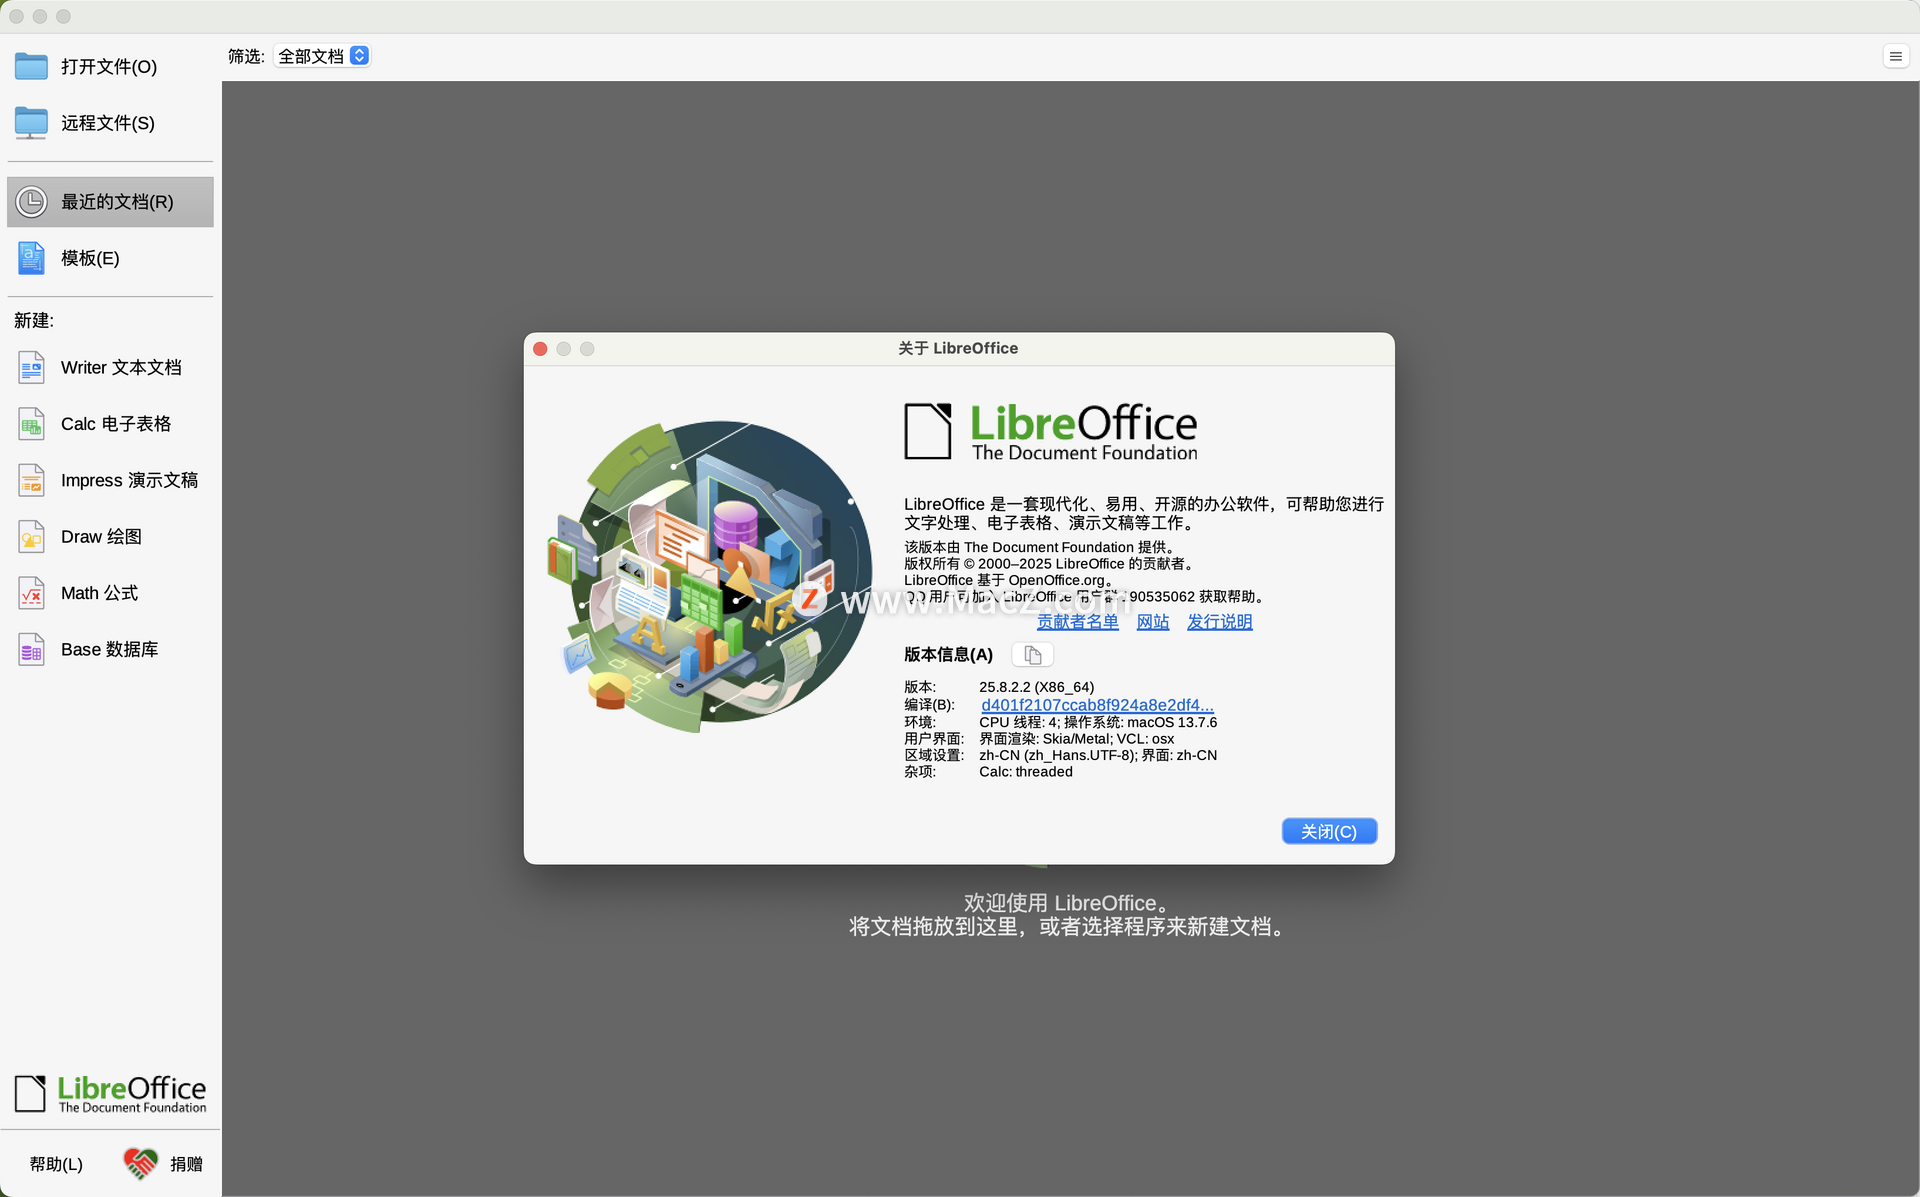Select the Recent Documents clock icon
The width and height of the screenshot is (1920, 1197).
pyautogui.click(x=31, y=202)
